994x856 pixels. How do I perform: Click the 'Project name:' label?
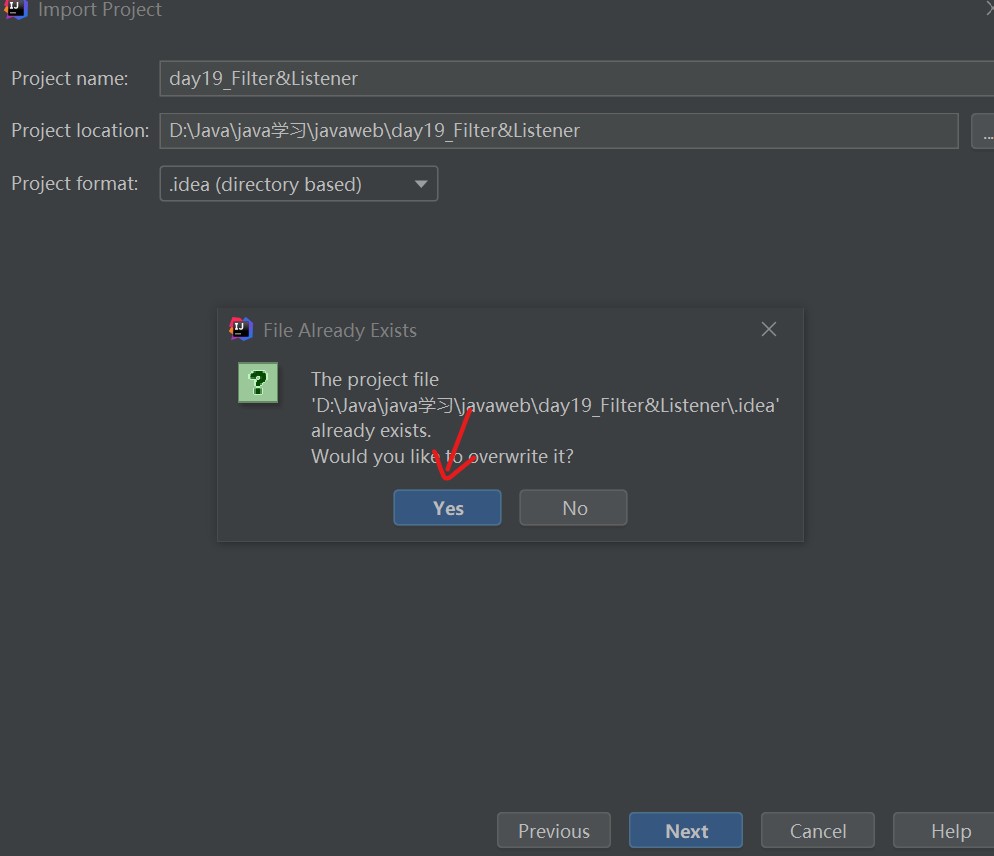[x=70, y=79]
